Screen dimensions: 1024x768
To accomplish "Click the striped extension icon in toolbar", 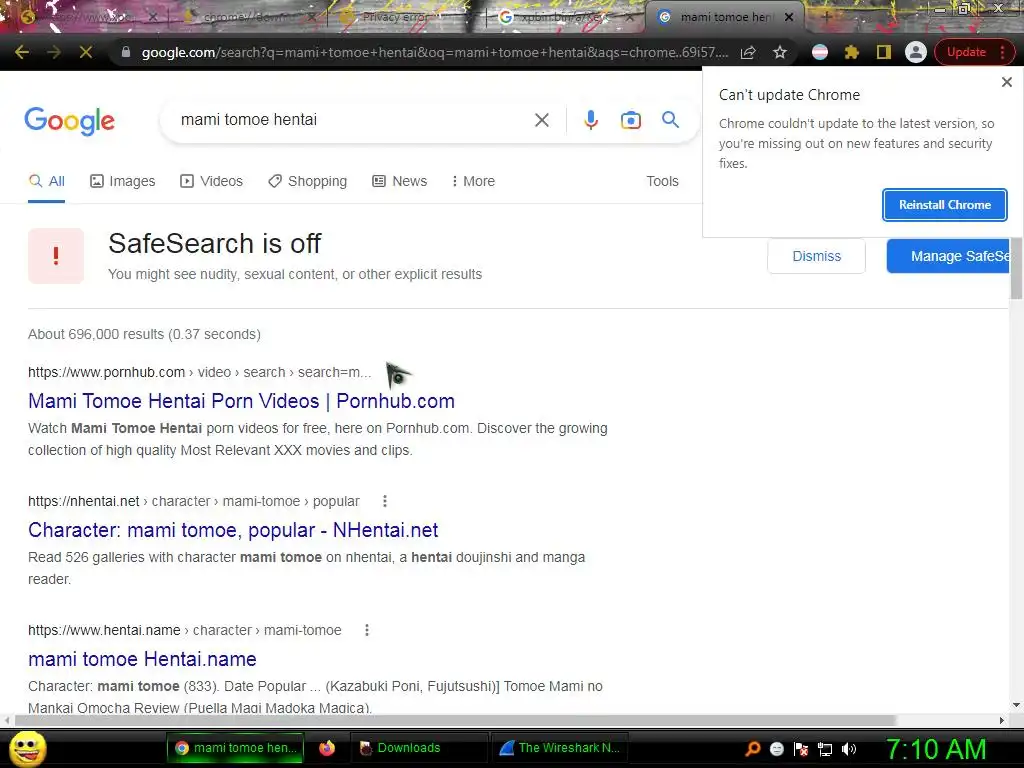I will (820, 52).
